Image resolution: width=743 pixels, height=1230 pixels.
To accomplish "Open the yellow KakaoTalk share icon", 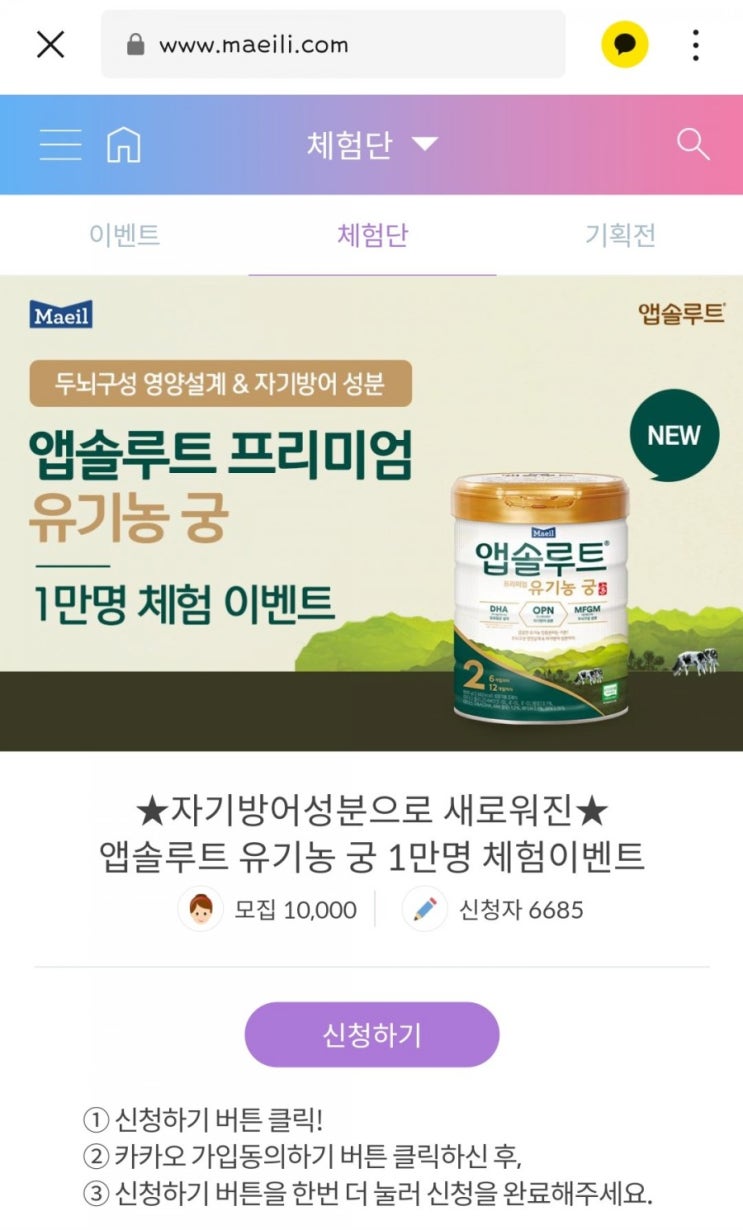I will (x=624, y=44).
